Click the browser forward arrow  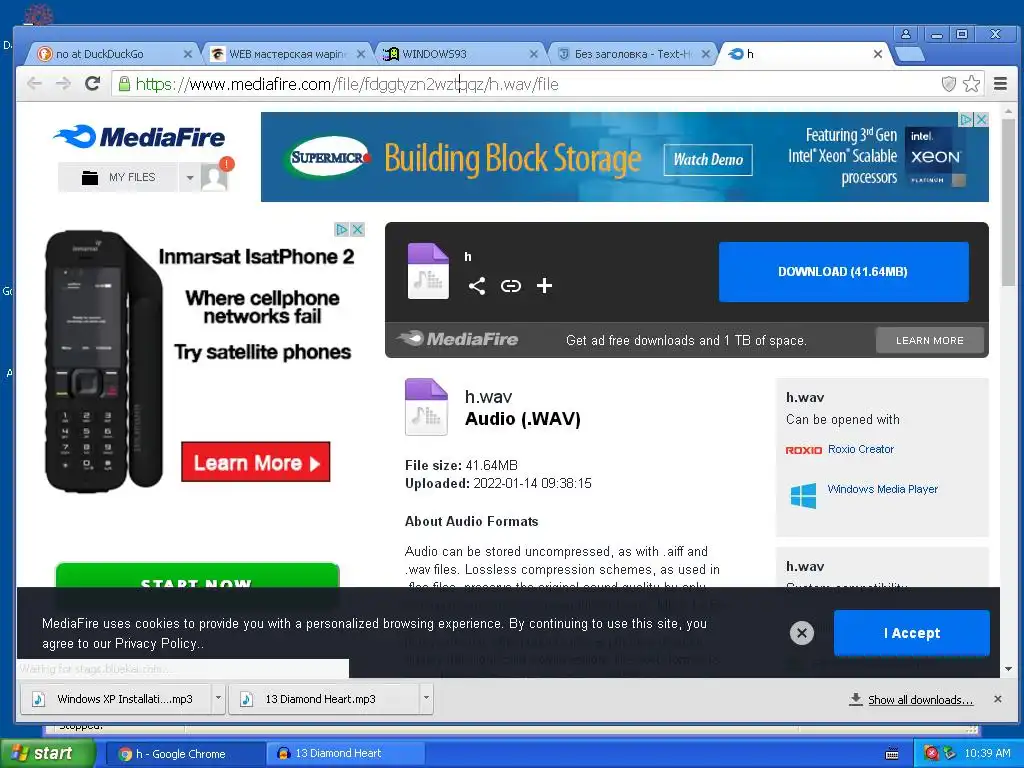point(63,84)
